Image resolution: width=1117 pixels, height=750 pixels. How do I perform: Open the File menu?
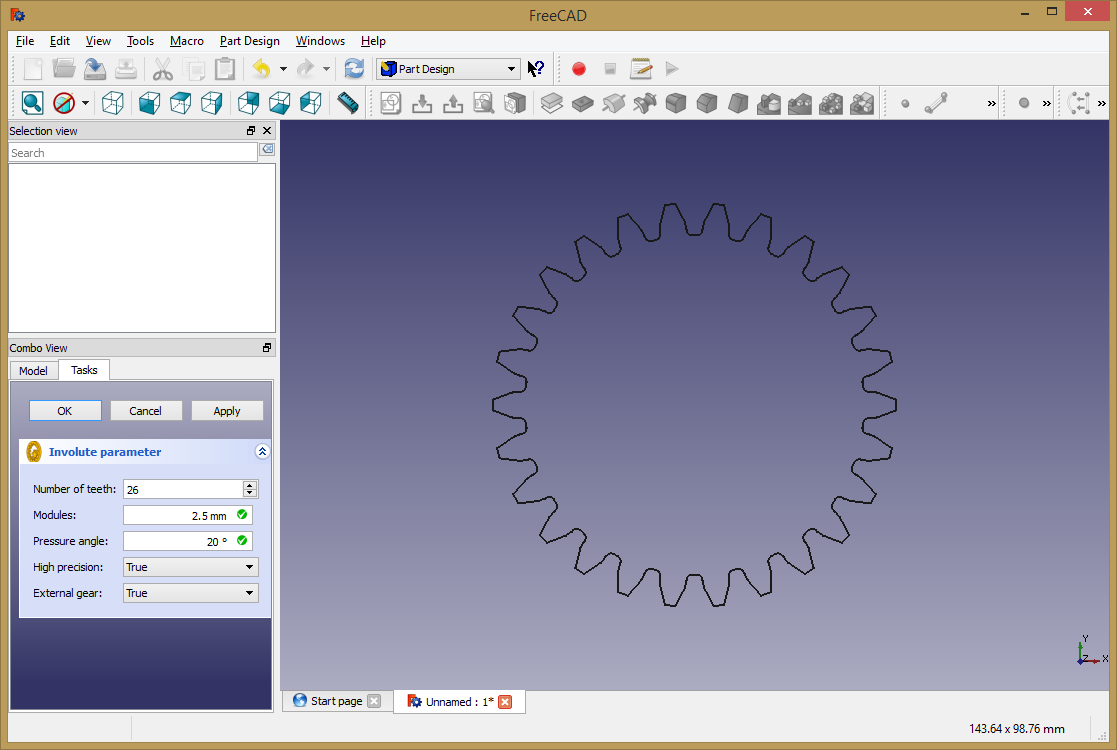25,41
